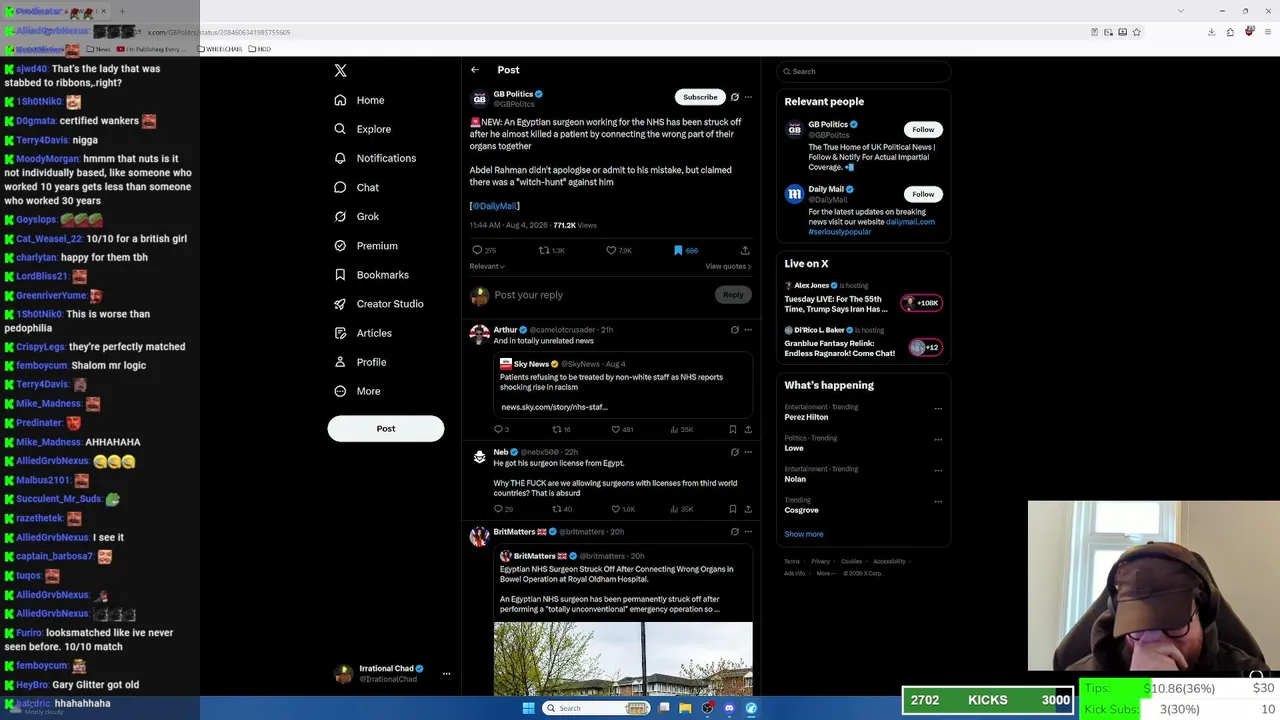Image resolution: width=1280 pixels, height=720 pixels.
Task: Open Chat in the X sidebar
Action: pyautogui.click(x=356, y=187)
